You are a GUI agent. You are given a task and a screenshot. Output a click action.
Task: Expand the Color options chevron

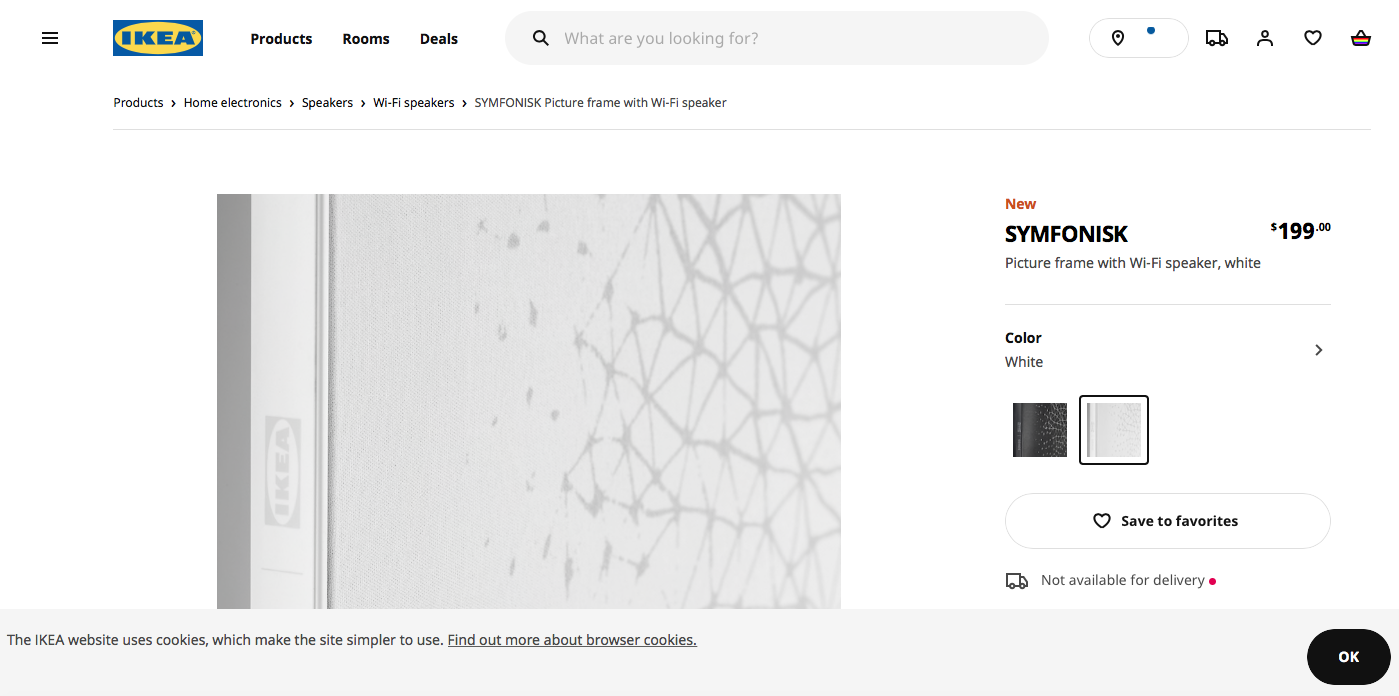1318,350
